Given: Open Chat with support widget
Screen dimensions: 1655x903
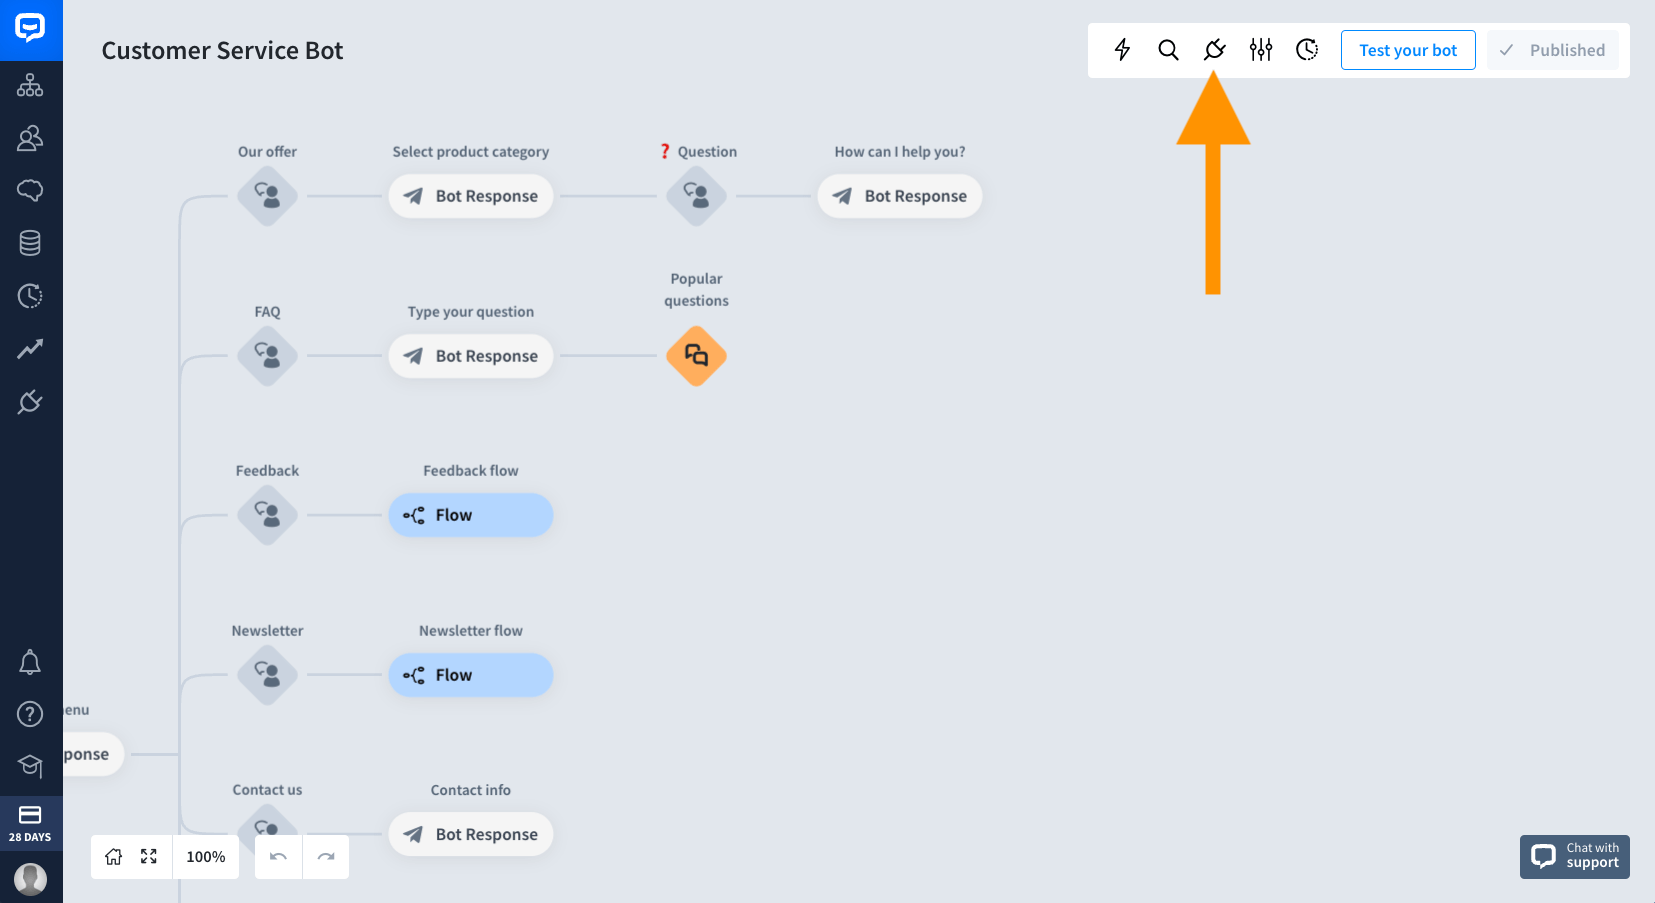Looking at the screenshot, I should coord(1575,857).
